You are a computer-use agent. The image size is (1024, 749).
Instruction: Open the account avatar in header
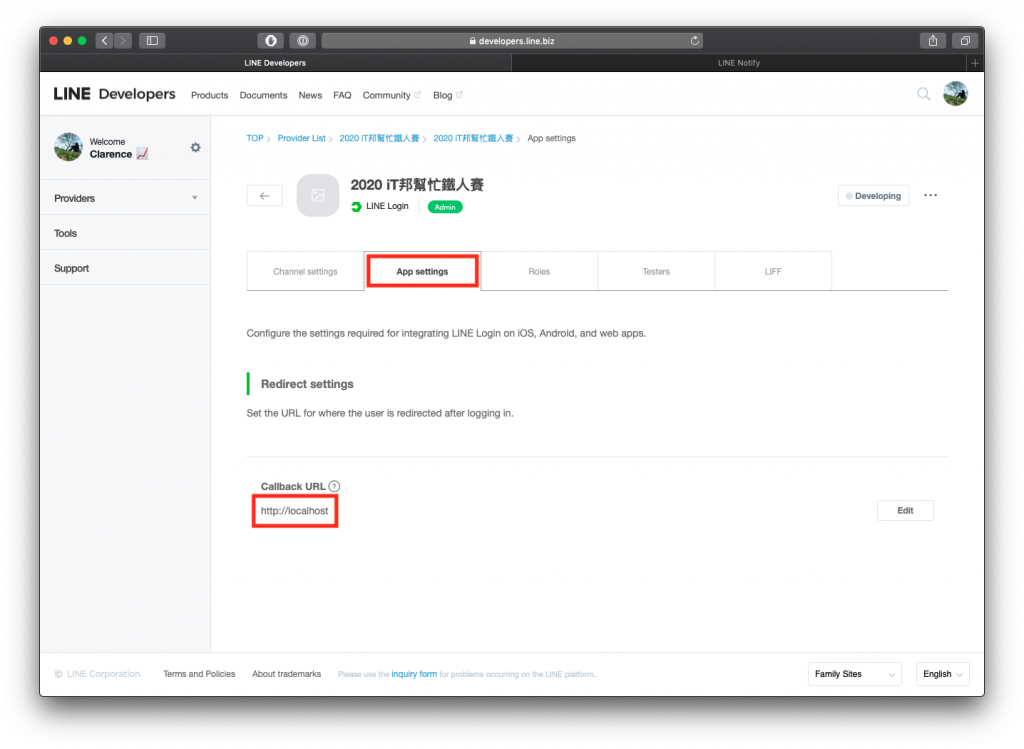[x=955, y=94]
